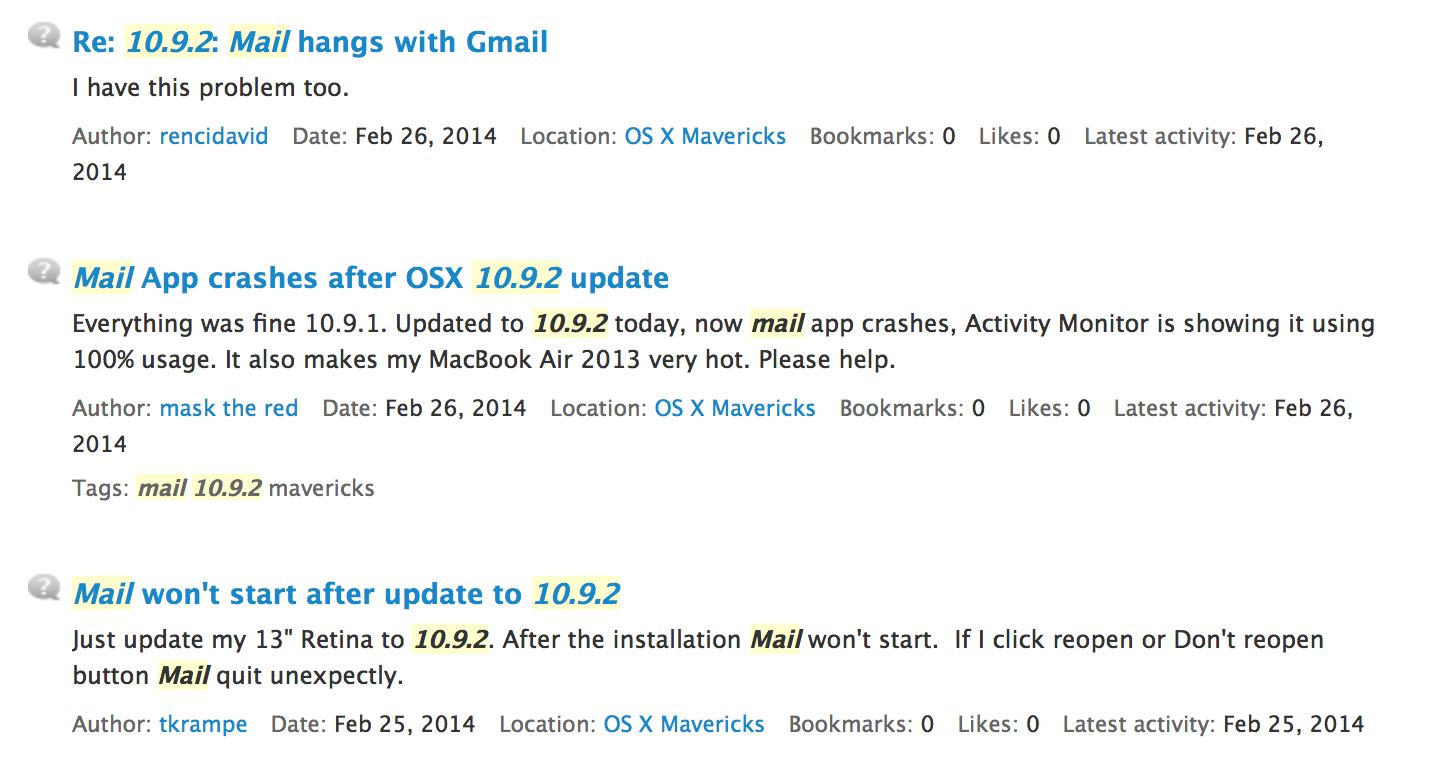This screenshot has height=764, width=1444.
Task: Click the "Just update my 13" Retina" snippet text
Action: [238, 640]
